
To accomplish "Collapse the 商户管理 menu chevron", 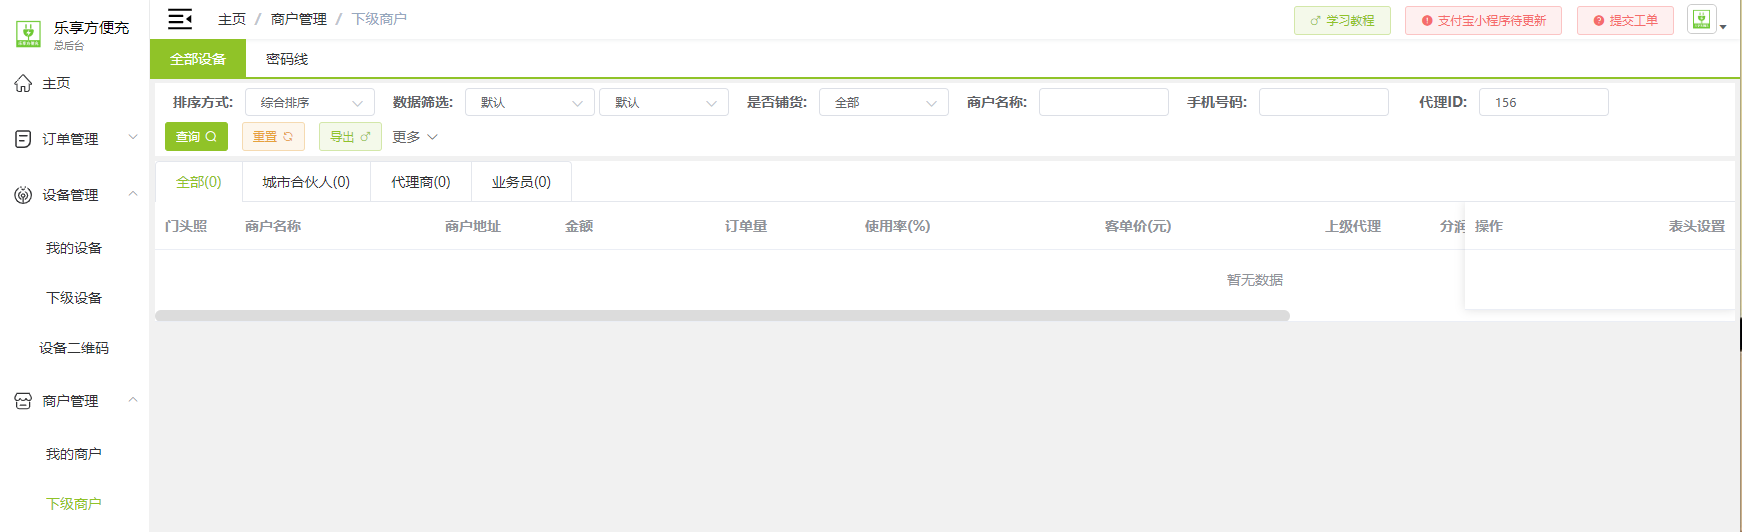I will point(133,400).
